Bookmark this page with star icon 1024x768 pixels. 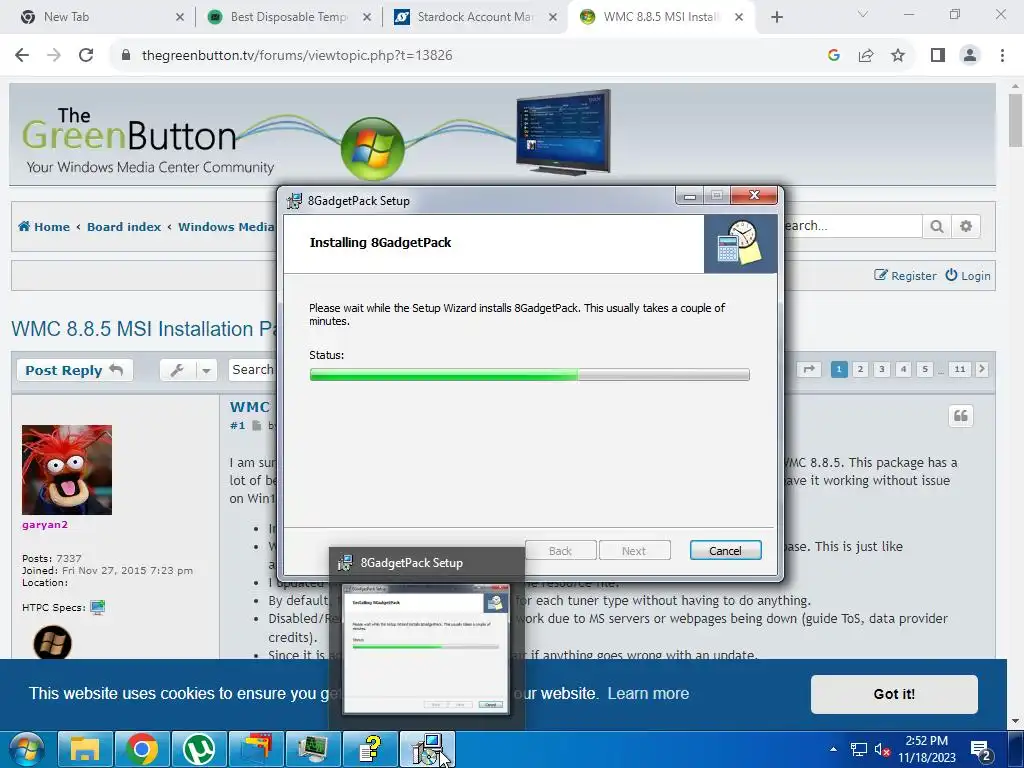pos(898,56)
